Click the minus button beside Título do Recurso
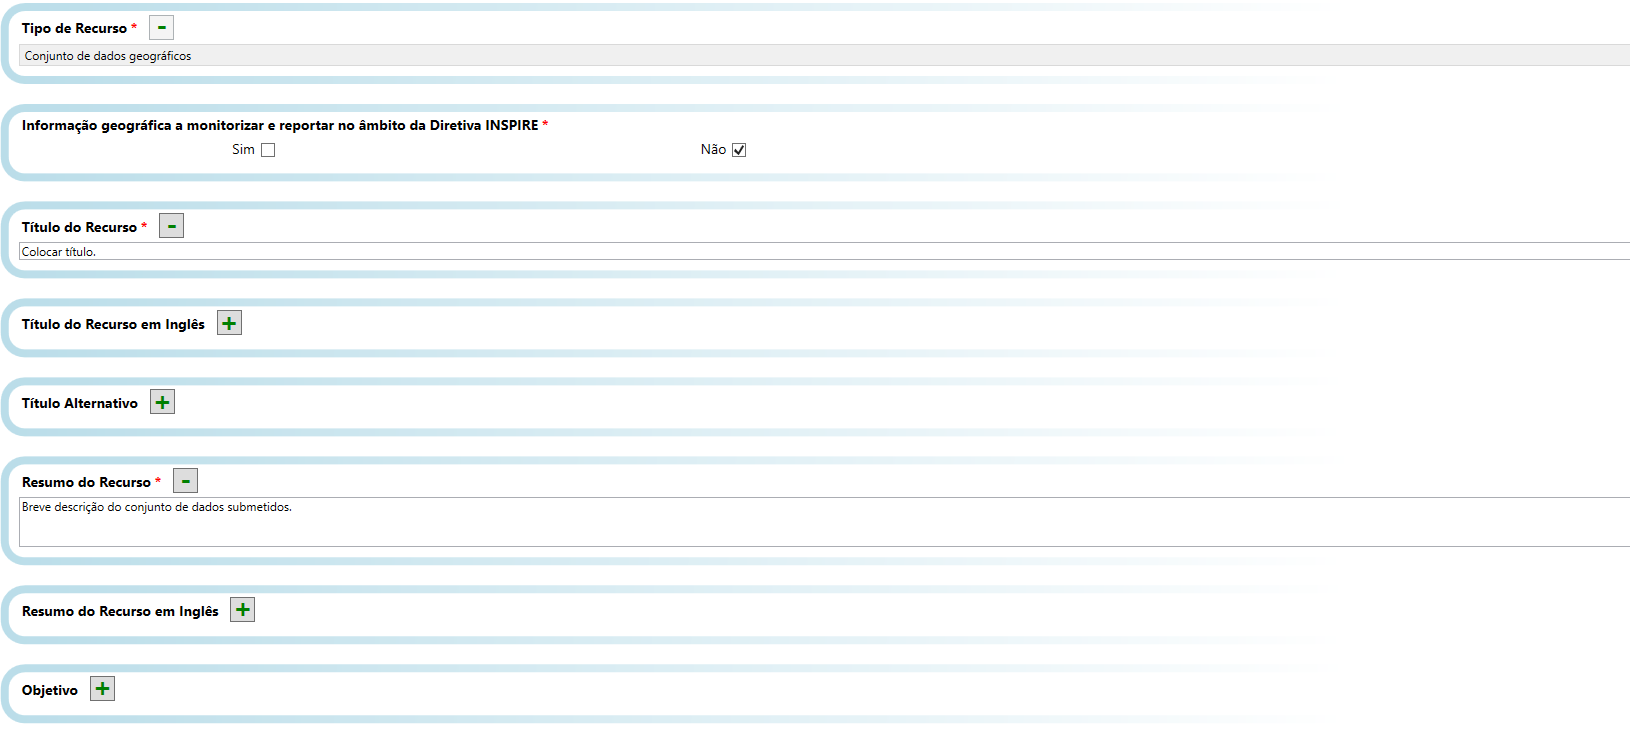This screenshot has height=736, width=1630. coord(171,226)
